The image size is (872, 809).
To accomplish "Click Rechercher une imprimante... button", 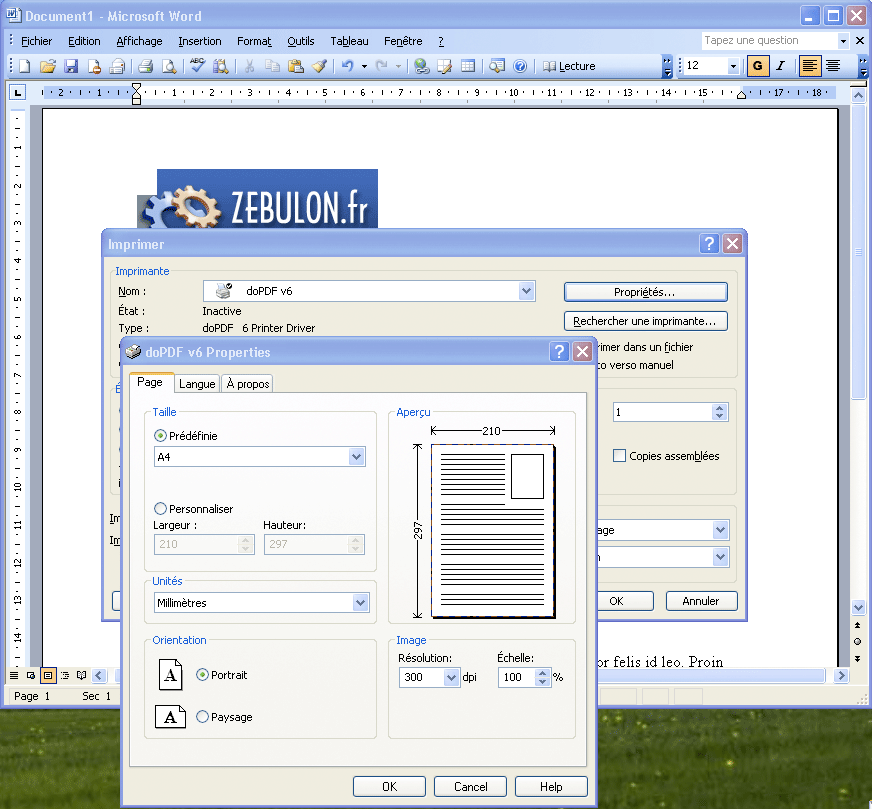I will click(645, 321).
